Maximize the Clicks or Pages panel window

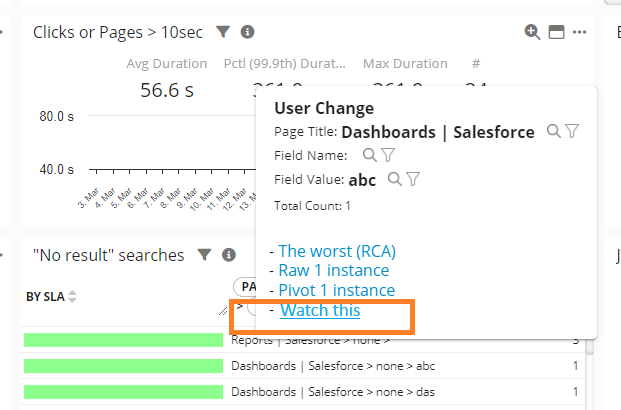click(x=556, y=32)
